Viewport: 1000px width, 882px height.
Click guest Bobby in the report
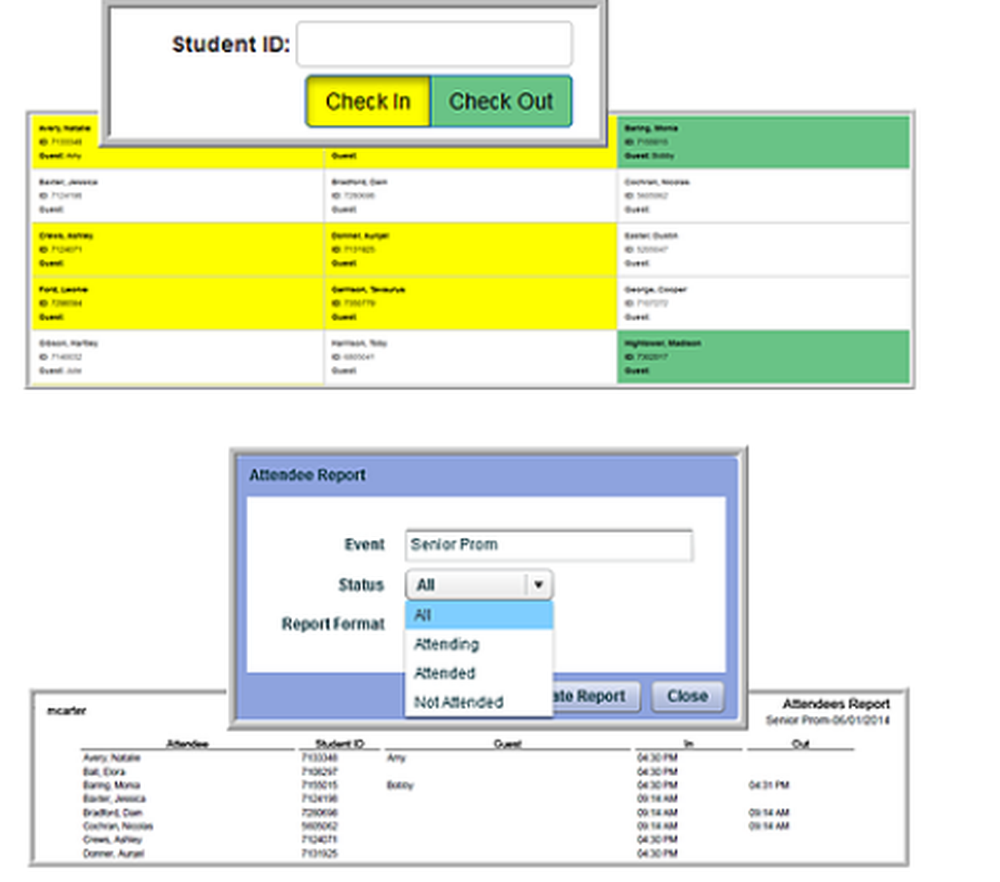[401, 785]
